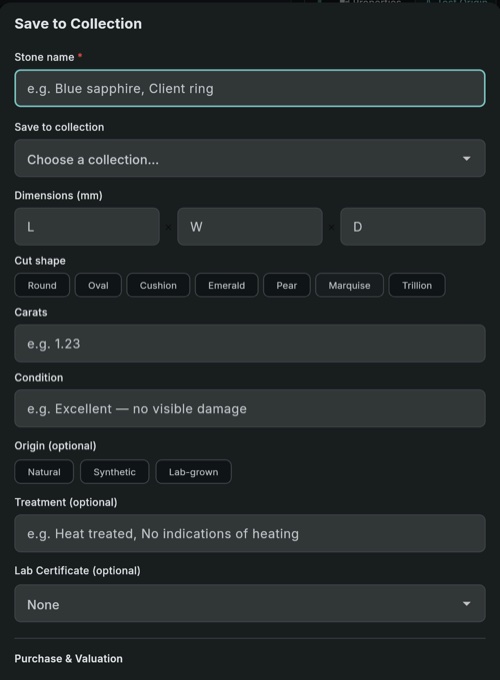Click the Dimensions (mm) label
Image resolution: width=500 pixels, height=680 pixels.
(59, 196)
